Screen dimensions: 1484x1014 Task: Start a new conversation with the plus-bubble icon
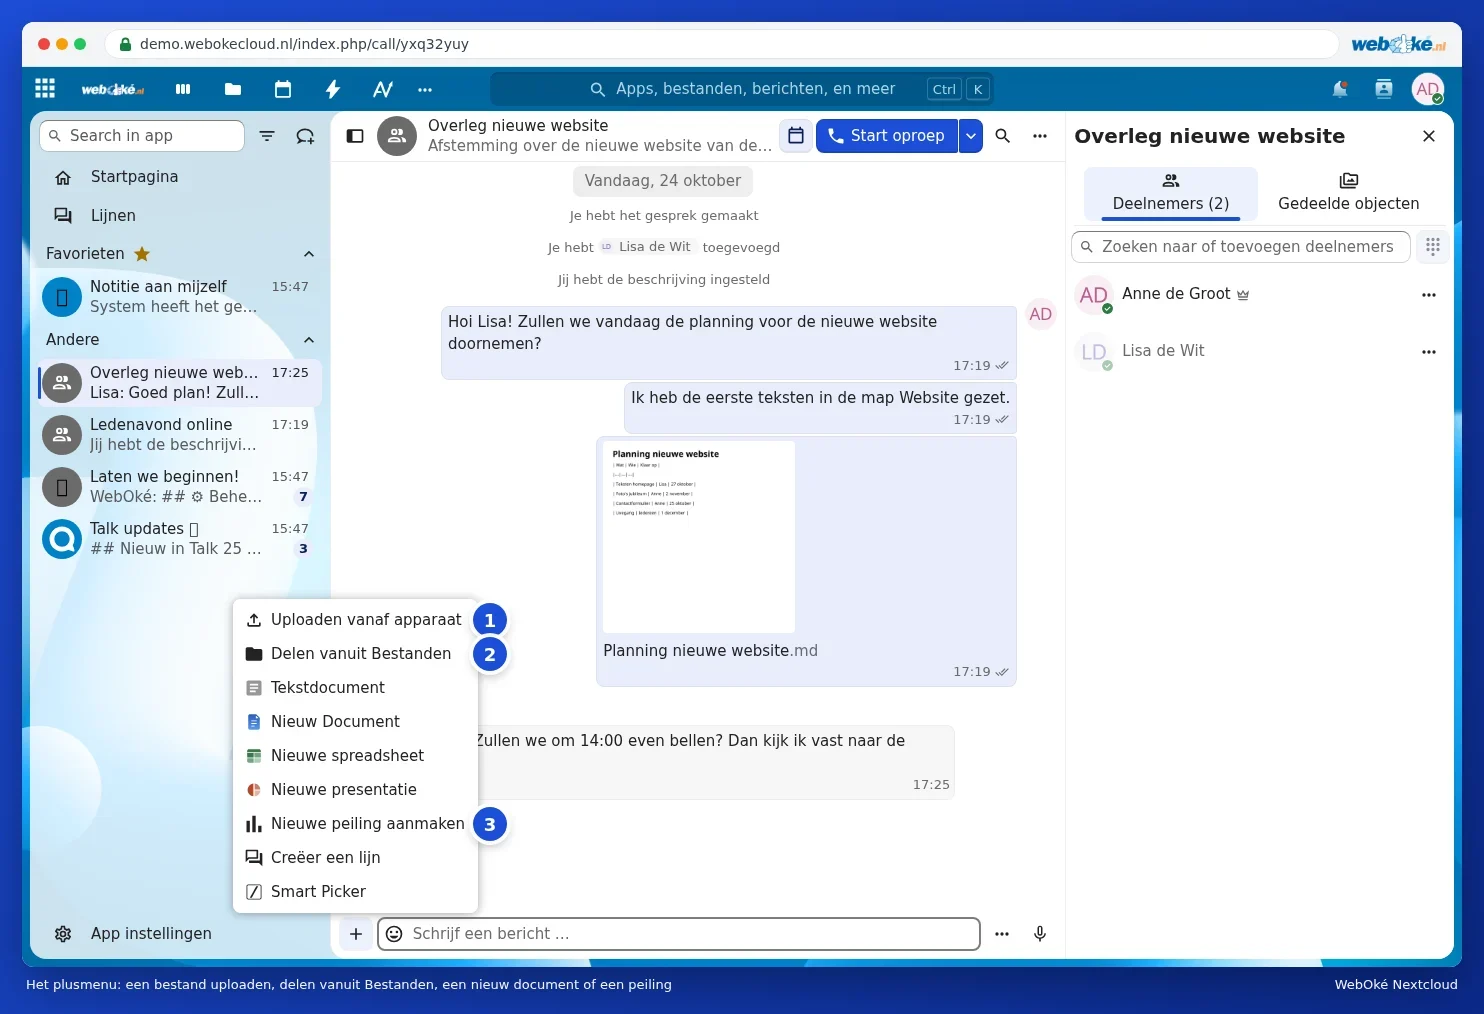click(305, 136)
